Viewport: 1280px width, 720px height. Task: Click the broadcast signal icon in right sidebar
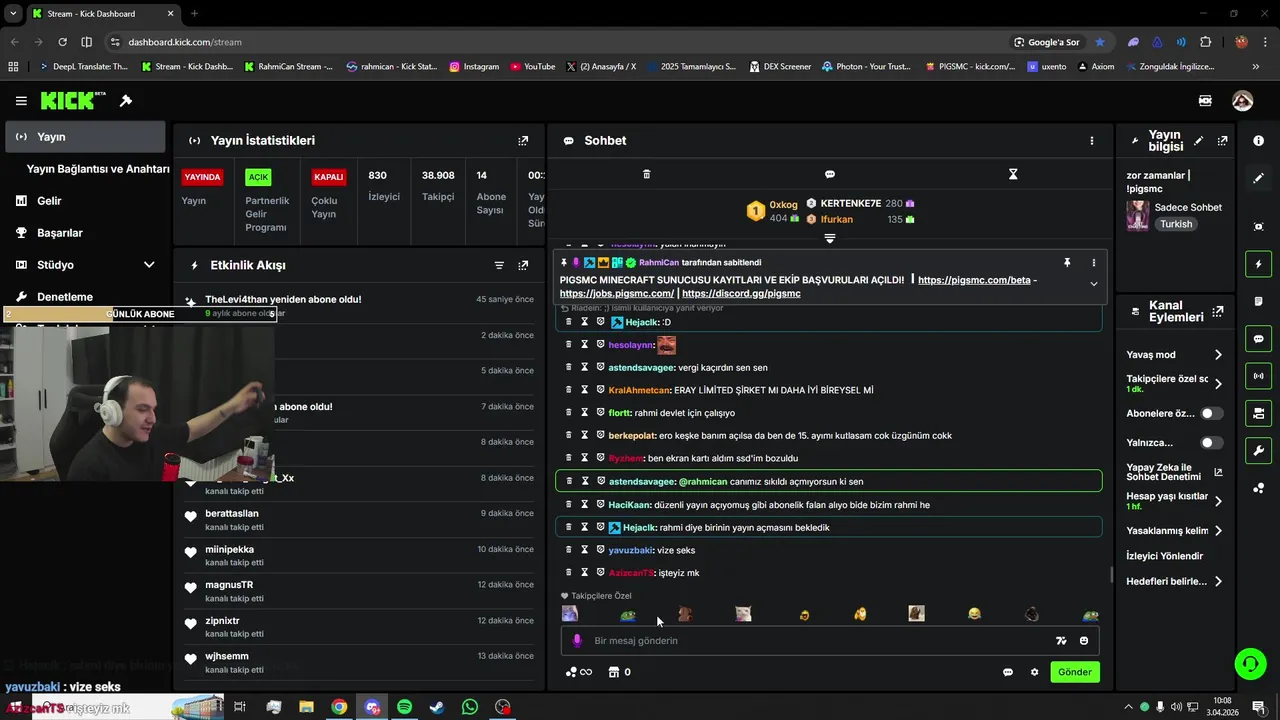click(x=1258, y=376)
